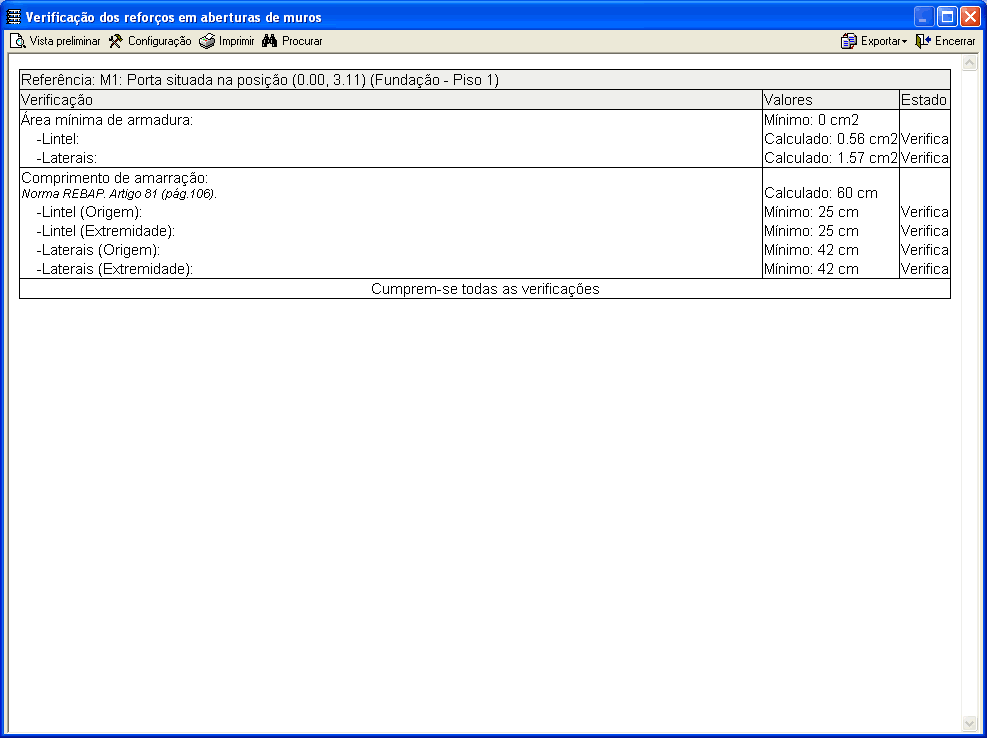Close the Verificação dos reforços window
Viewport: 987px width, 738px height.
pyautogui.click(x=970, y=16)
